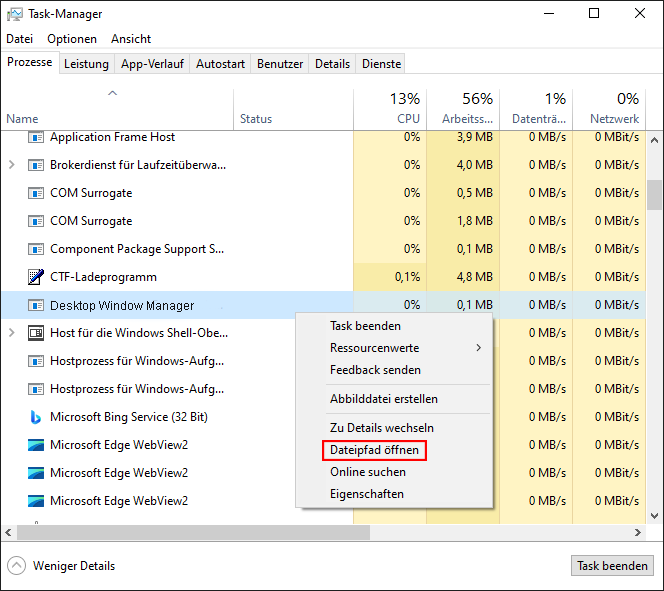The height and width of the screenshot is (591, 664).
Task: Expand the Host für die Windows Shell group
Action: pos(11,333)
